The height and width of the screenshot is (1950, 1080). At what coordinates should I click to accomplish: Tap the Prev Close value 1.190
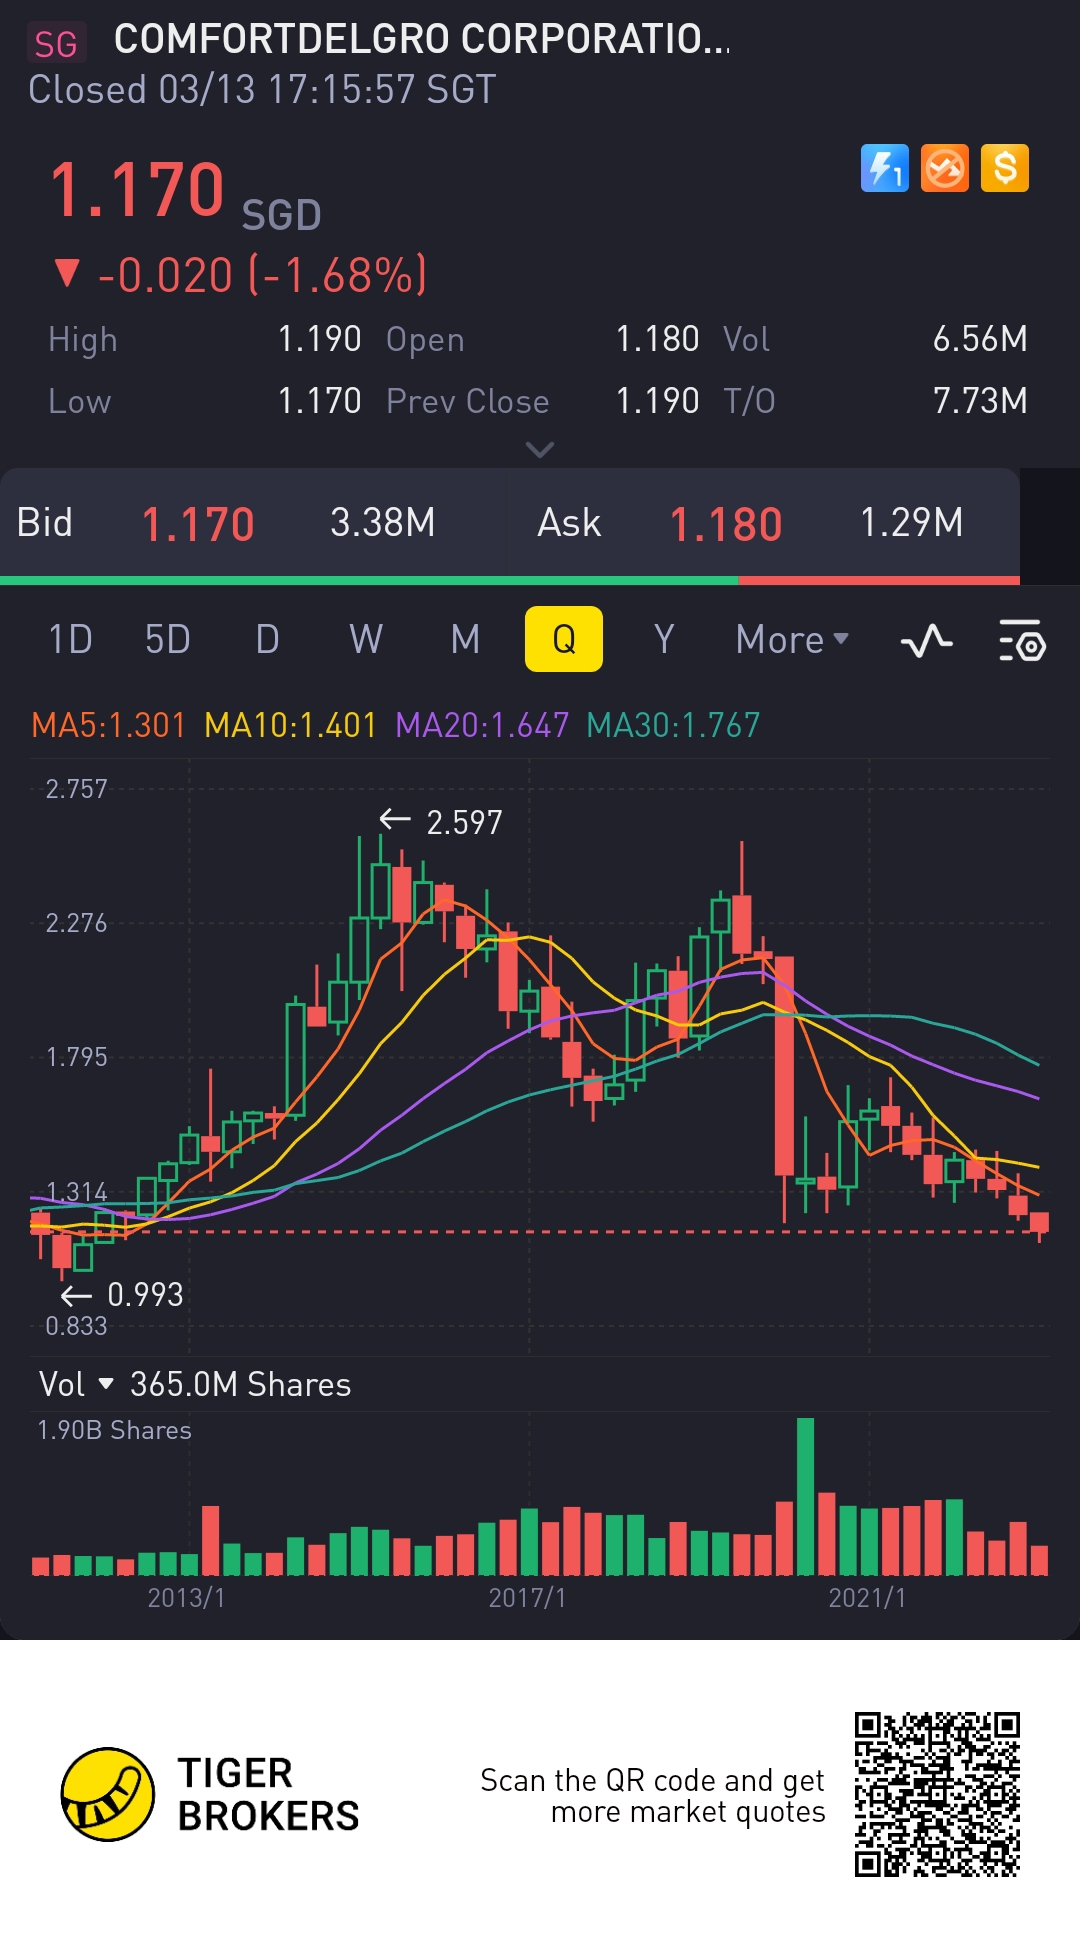tap(657, 401)
